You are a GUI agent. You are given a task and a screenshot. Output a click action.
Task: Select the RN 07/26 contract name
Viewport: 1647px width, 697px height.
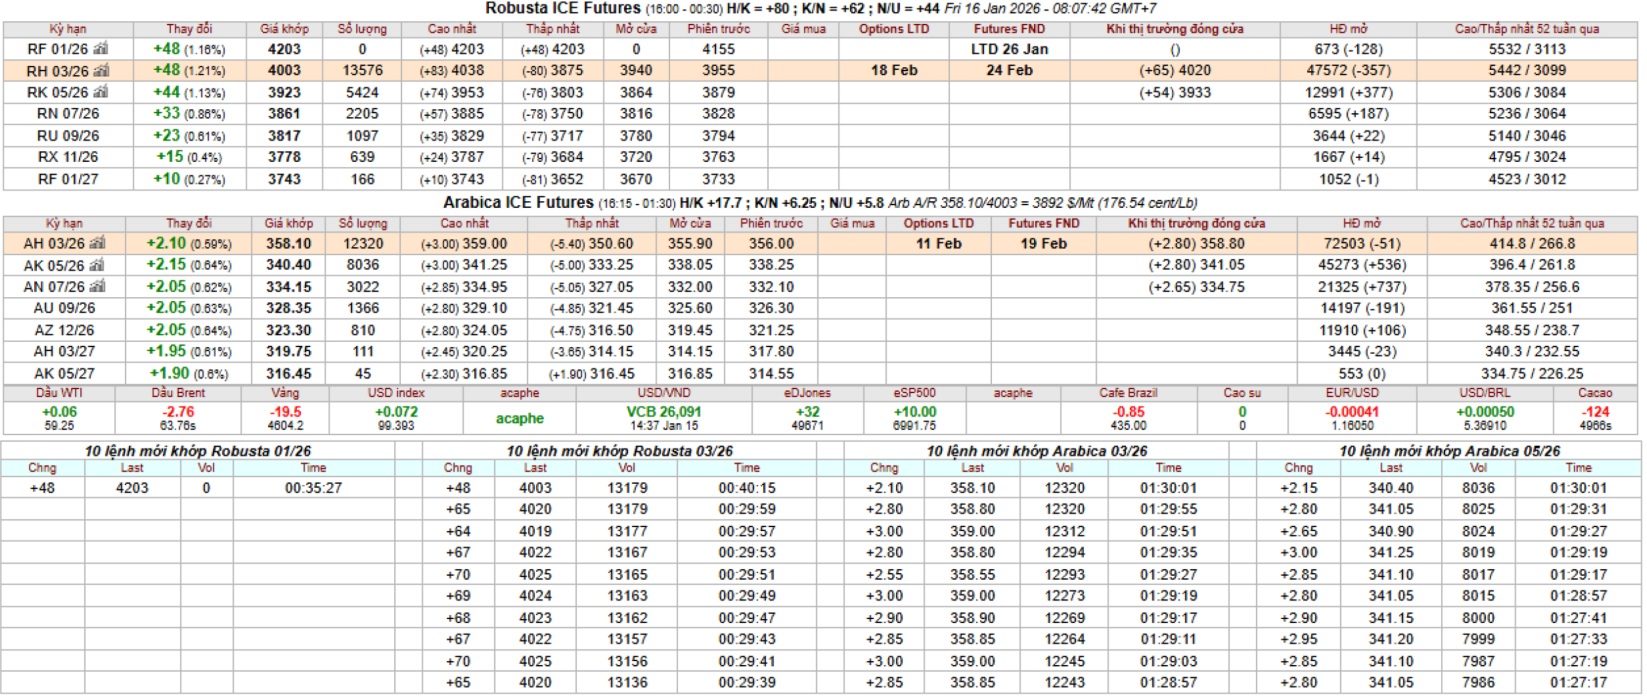[68, 114]
